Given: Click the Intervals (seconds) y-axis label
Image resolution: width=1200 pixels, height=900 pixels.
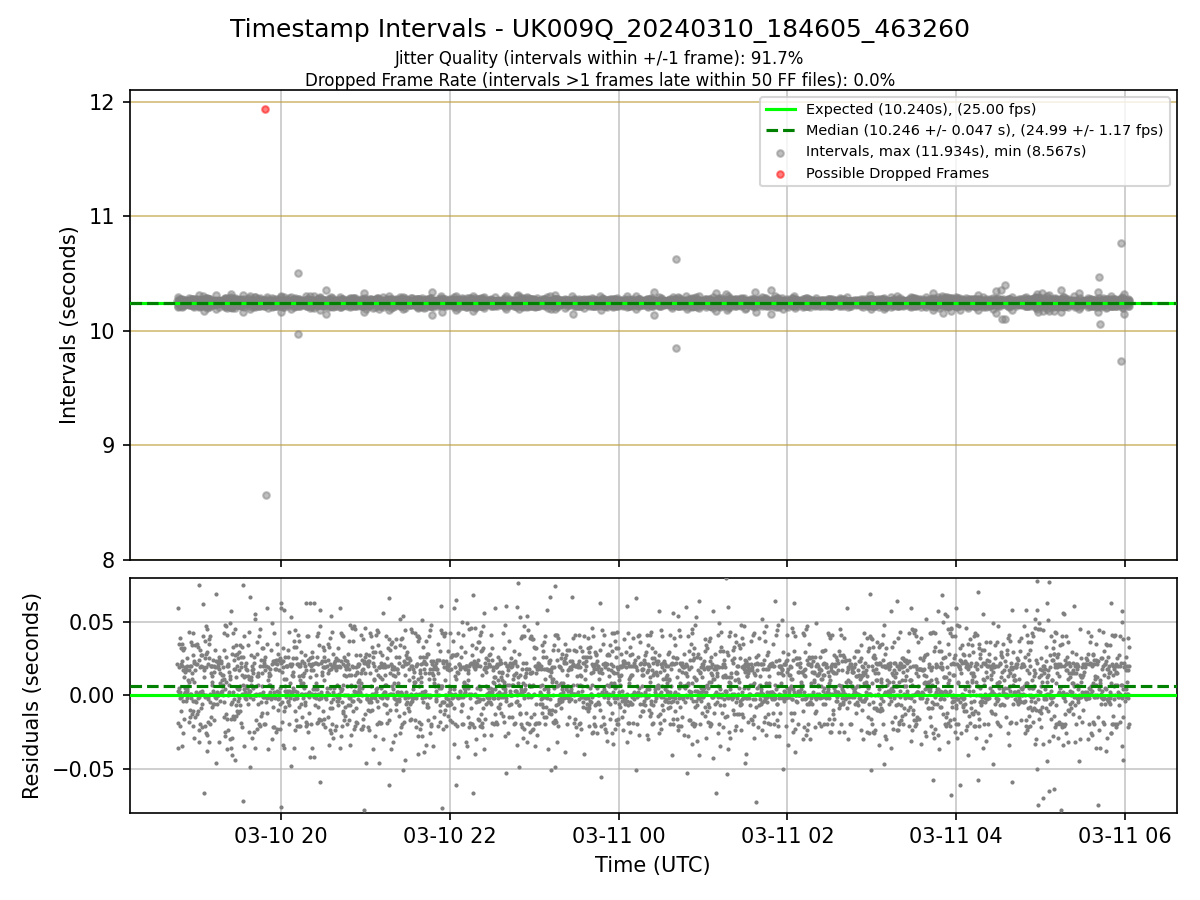Looking at the screenshot, I should click(69, 325).
